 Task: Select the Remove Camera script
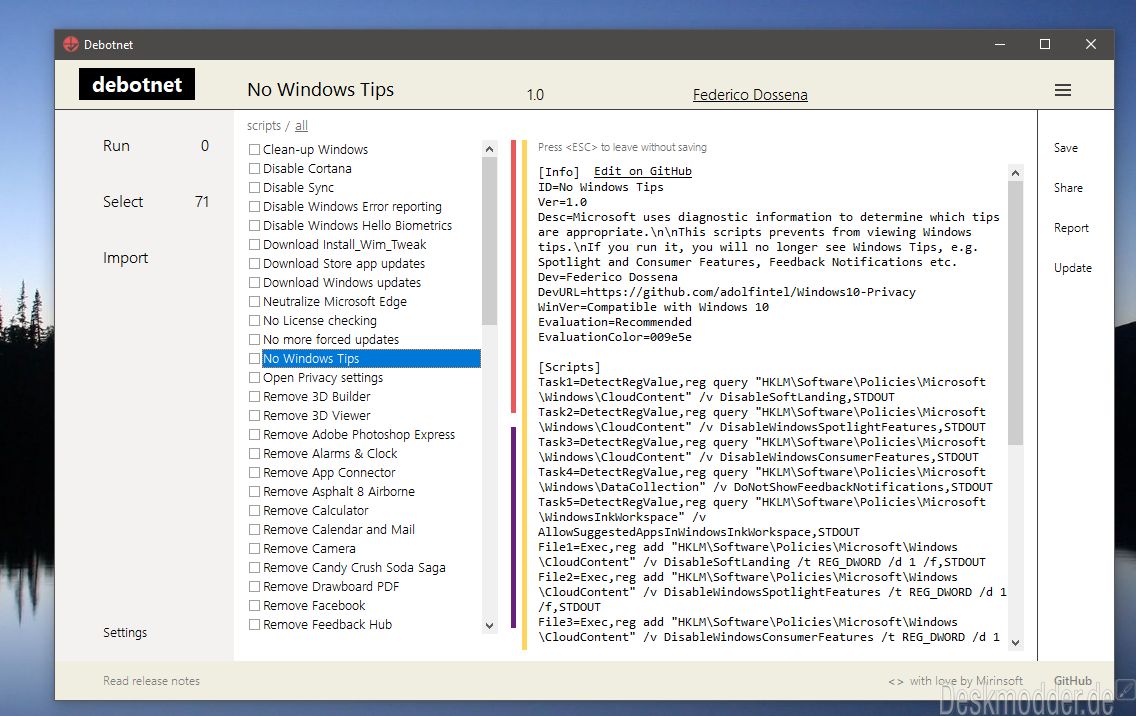pyautogui.click(x=309, y=549)
